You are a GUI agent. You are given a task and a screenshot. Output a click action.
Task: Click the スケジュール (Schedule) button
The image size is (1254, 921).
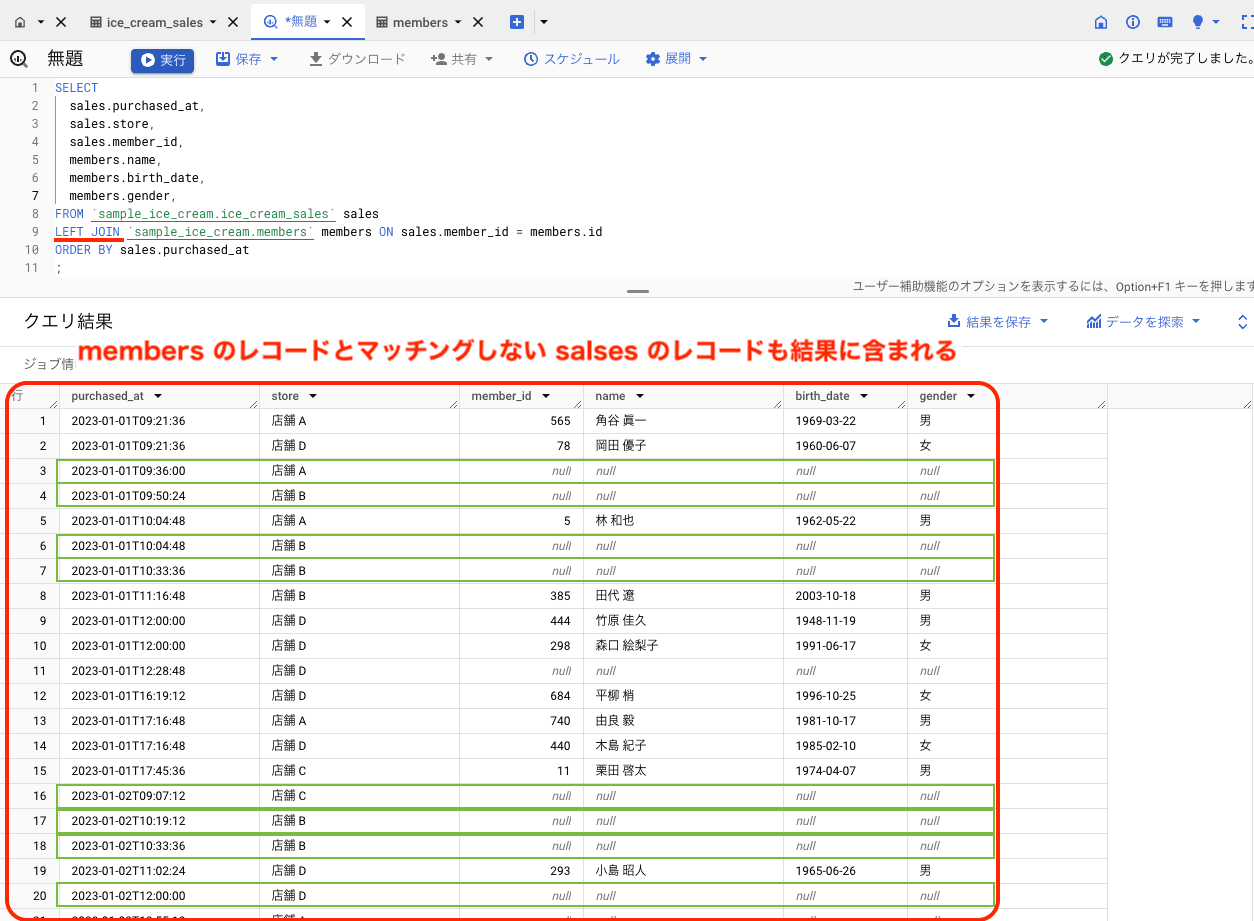[572, 59]
